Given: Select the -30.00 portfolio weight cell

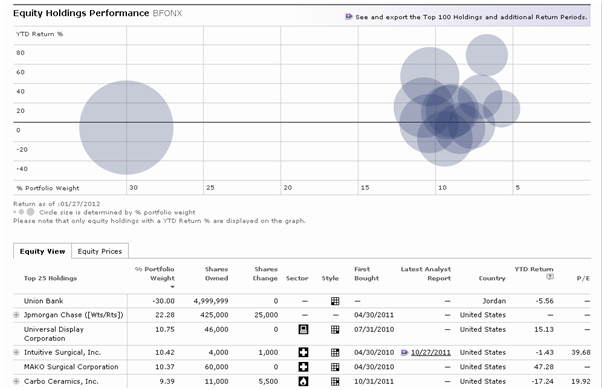Looking at the screenshot, I should [163, 301].
